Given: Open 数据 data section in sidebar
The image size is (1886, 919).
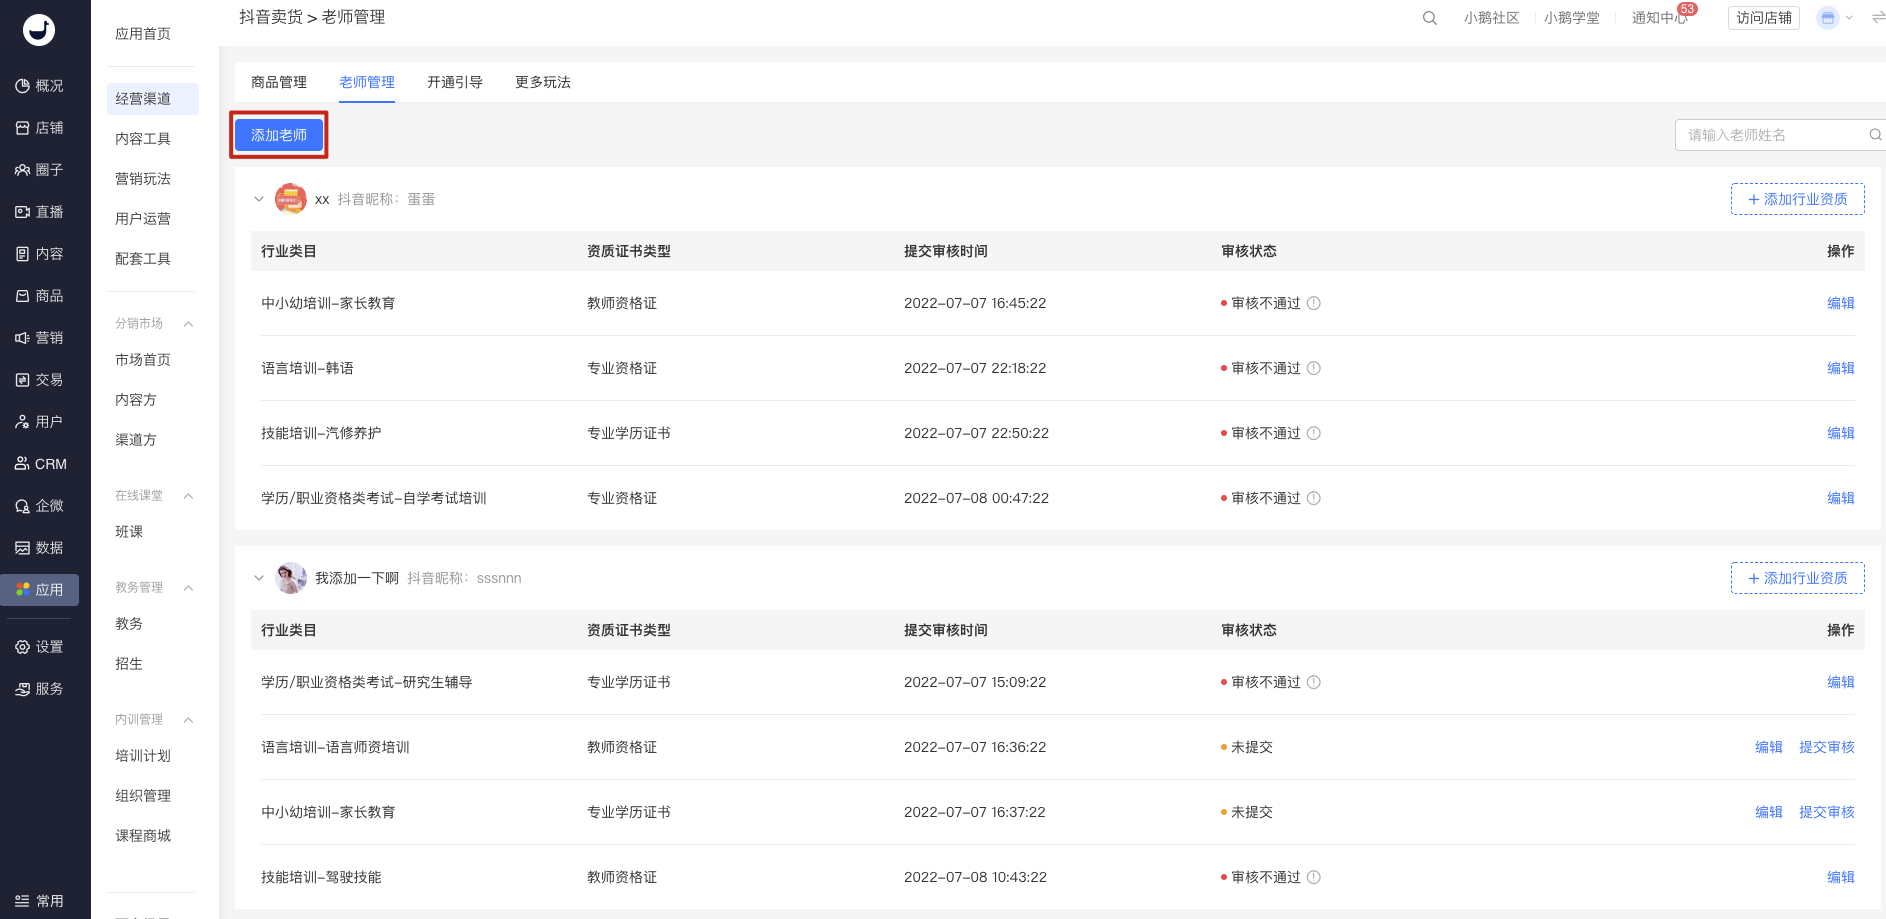Looking at the screenshot, I should pyautogui.click(x=40, y=548).
